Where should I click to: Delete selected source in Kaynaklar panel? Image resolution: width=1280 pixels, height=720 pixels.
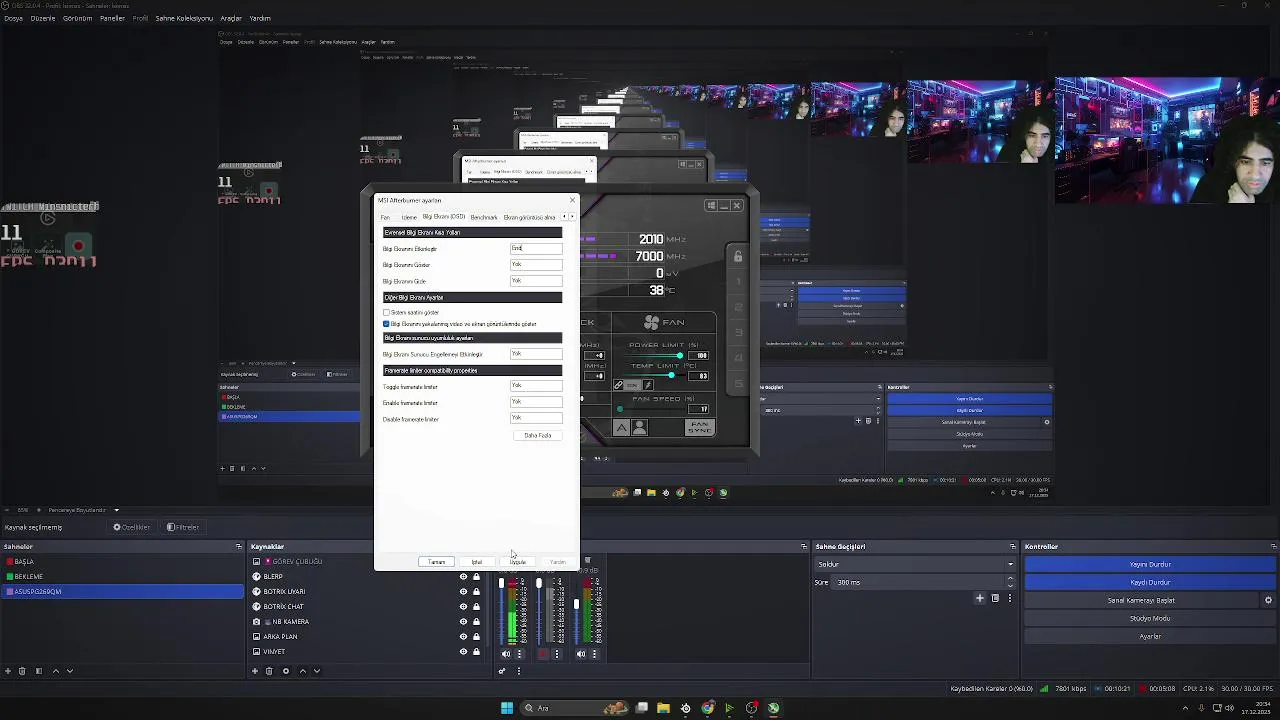(269, 671)
